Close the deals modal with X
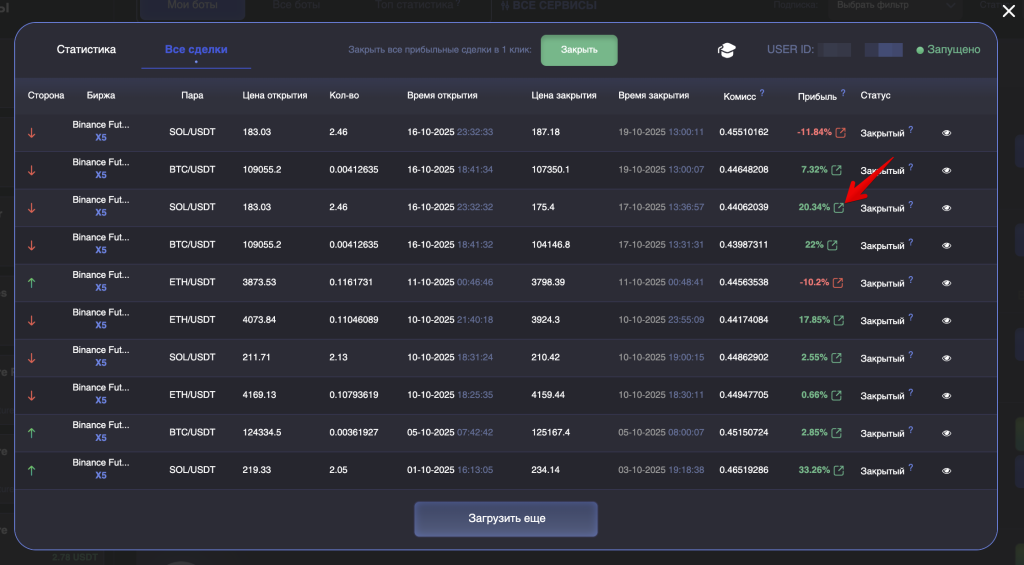The width and height of the screenshot is (1024, 565). click(1007, 11)
